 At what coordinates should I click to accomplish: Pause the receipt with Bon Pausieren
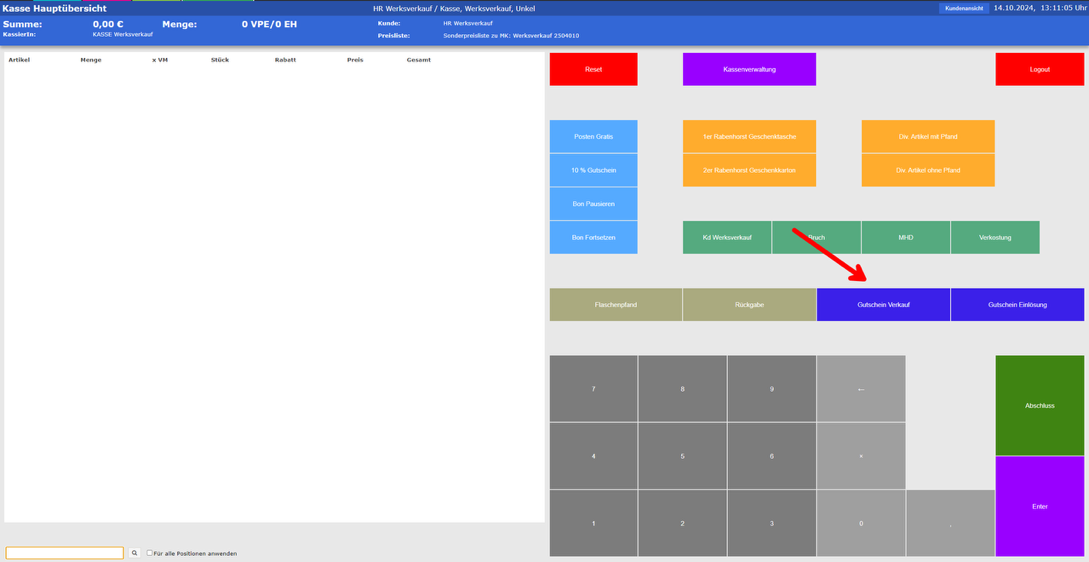593,204
